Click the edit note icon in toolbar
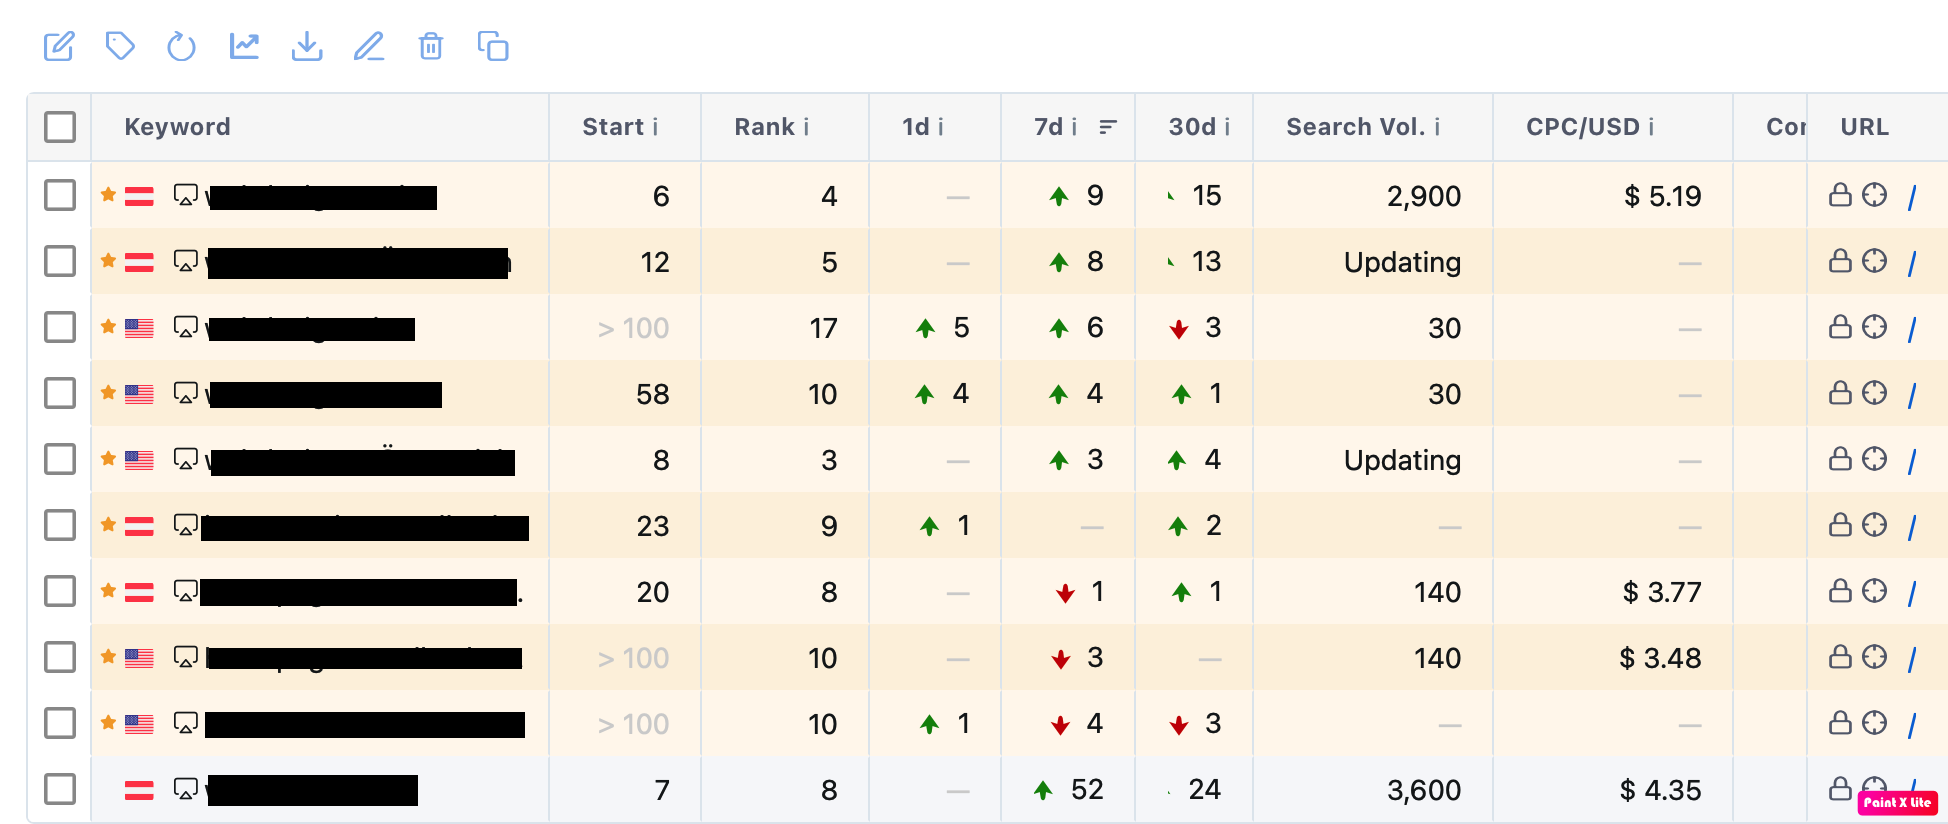 [x=59, y=46]
